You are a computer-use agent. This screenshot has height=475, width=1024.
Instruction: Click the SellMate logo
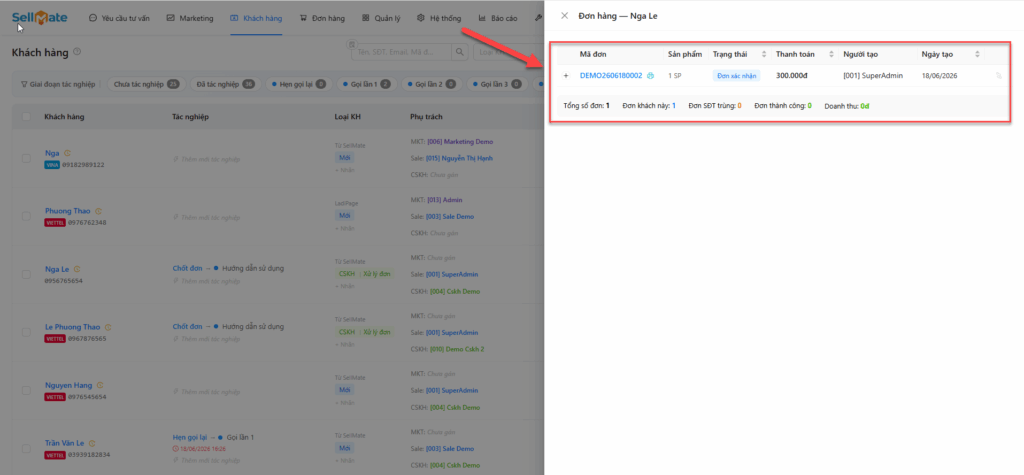pos(39,18)
